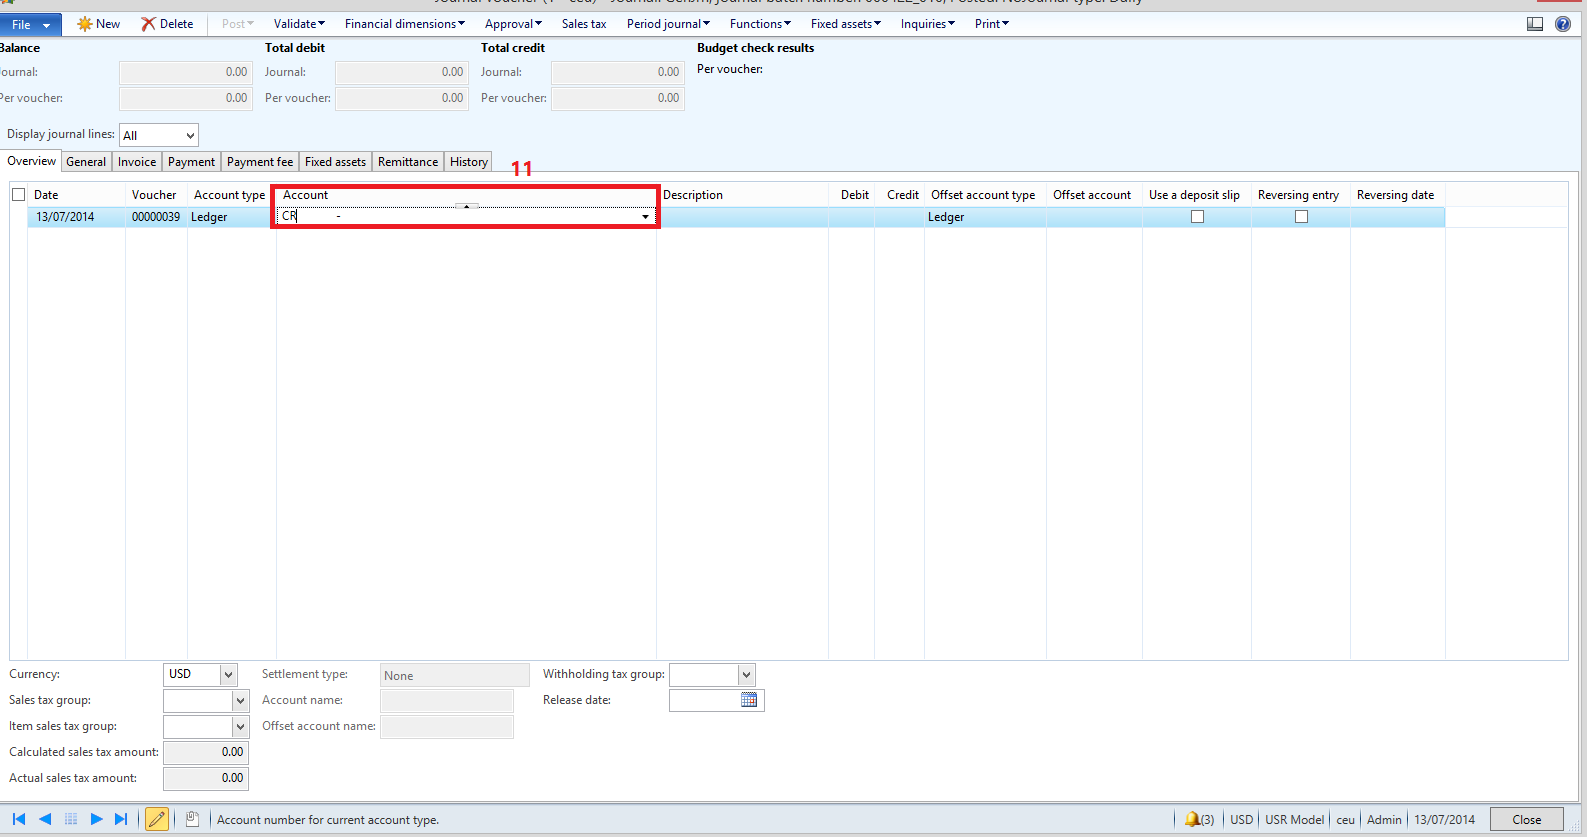This screenshot has height=837, width=1587.
Task: Click Sales tax toolbar button
Action: [x=584, y=24]
